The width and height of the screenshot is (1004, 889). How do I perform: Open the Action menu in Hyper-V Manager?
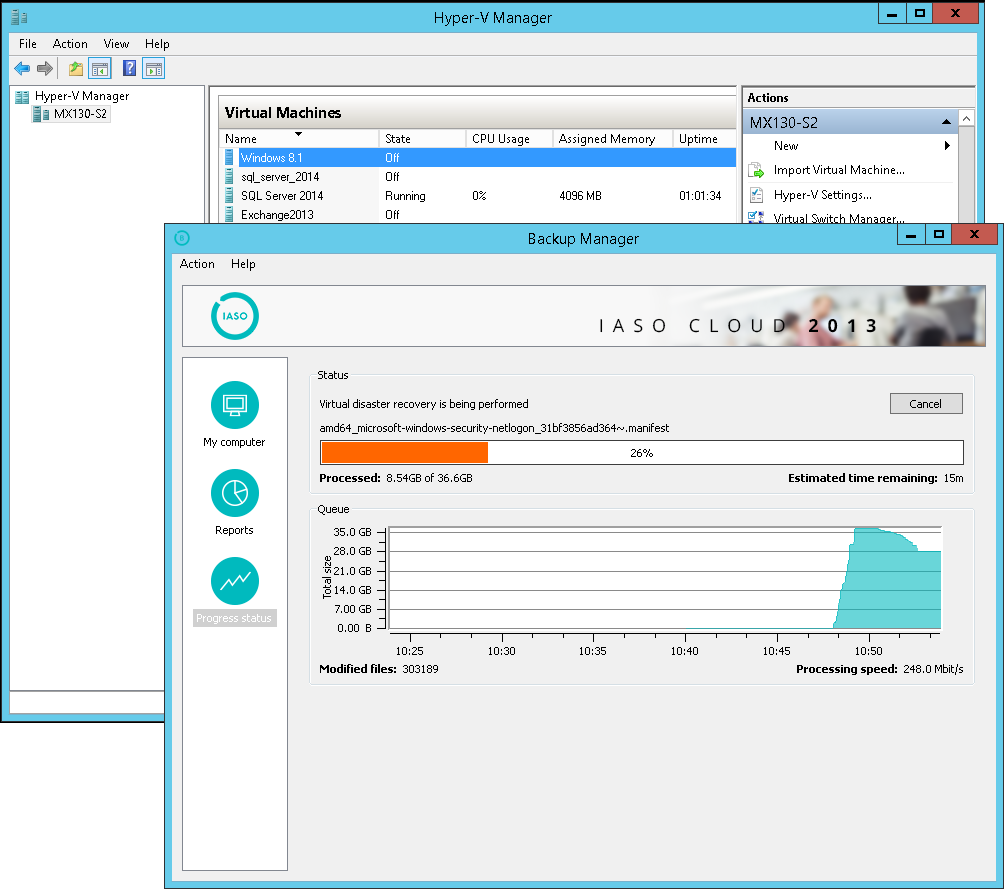pyautogui.click(x=70, y=44)
